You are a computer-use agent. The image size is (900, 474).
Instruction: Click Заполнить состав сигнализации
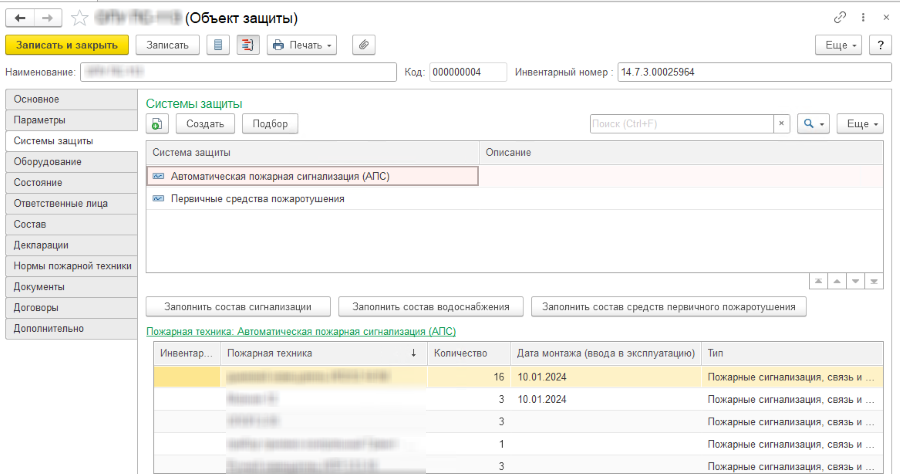click(x=238, y=307)
